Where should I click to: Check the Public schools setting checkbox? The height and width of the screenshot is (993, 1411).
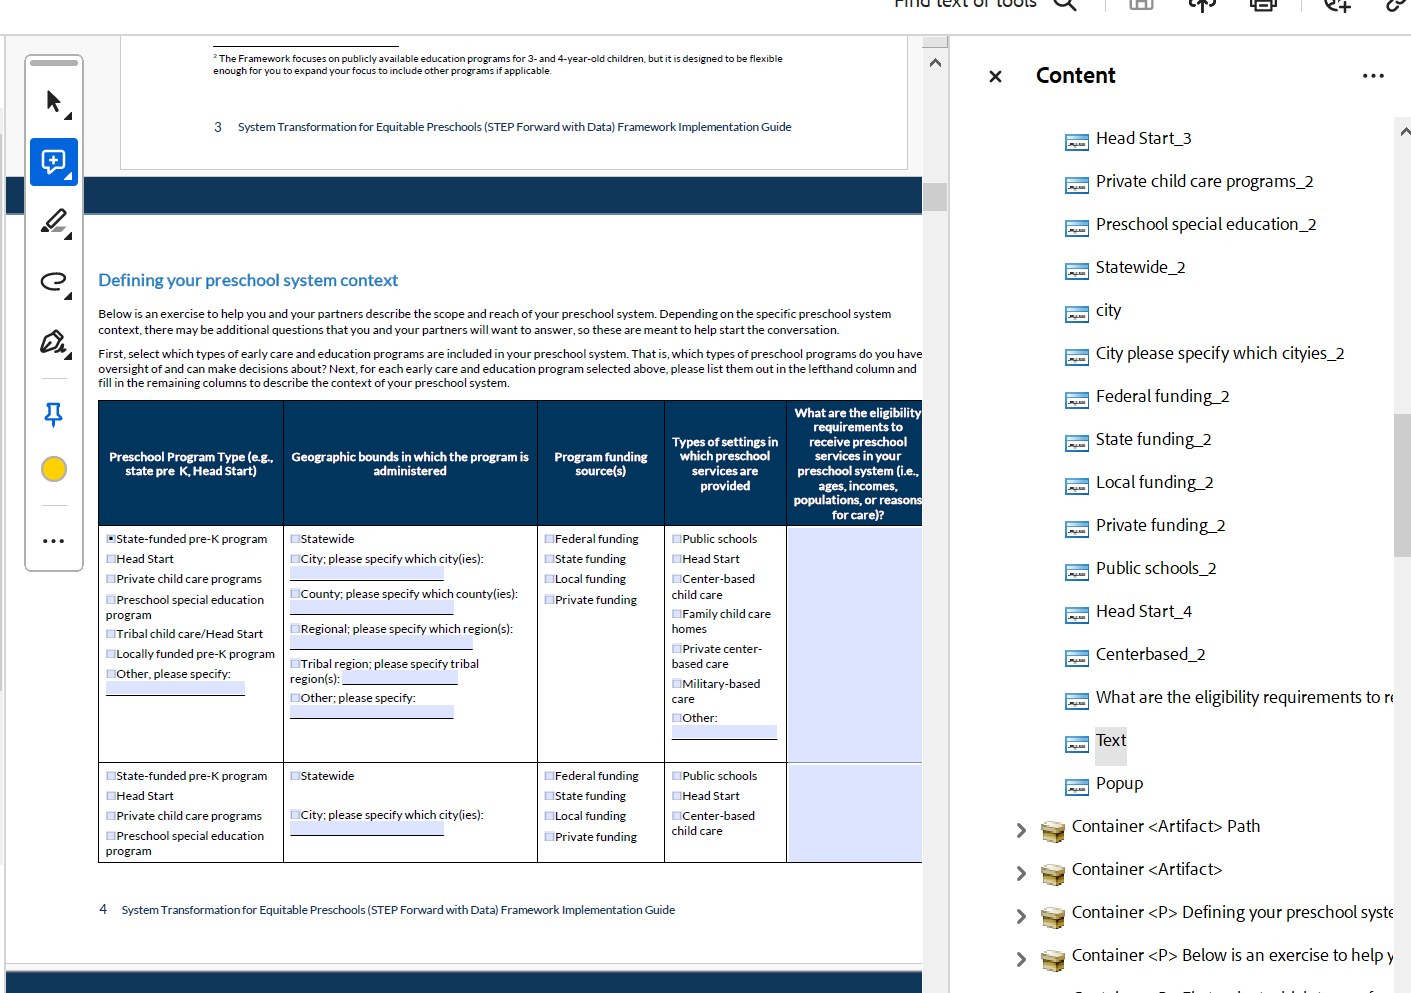[x=675, y=538]
